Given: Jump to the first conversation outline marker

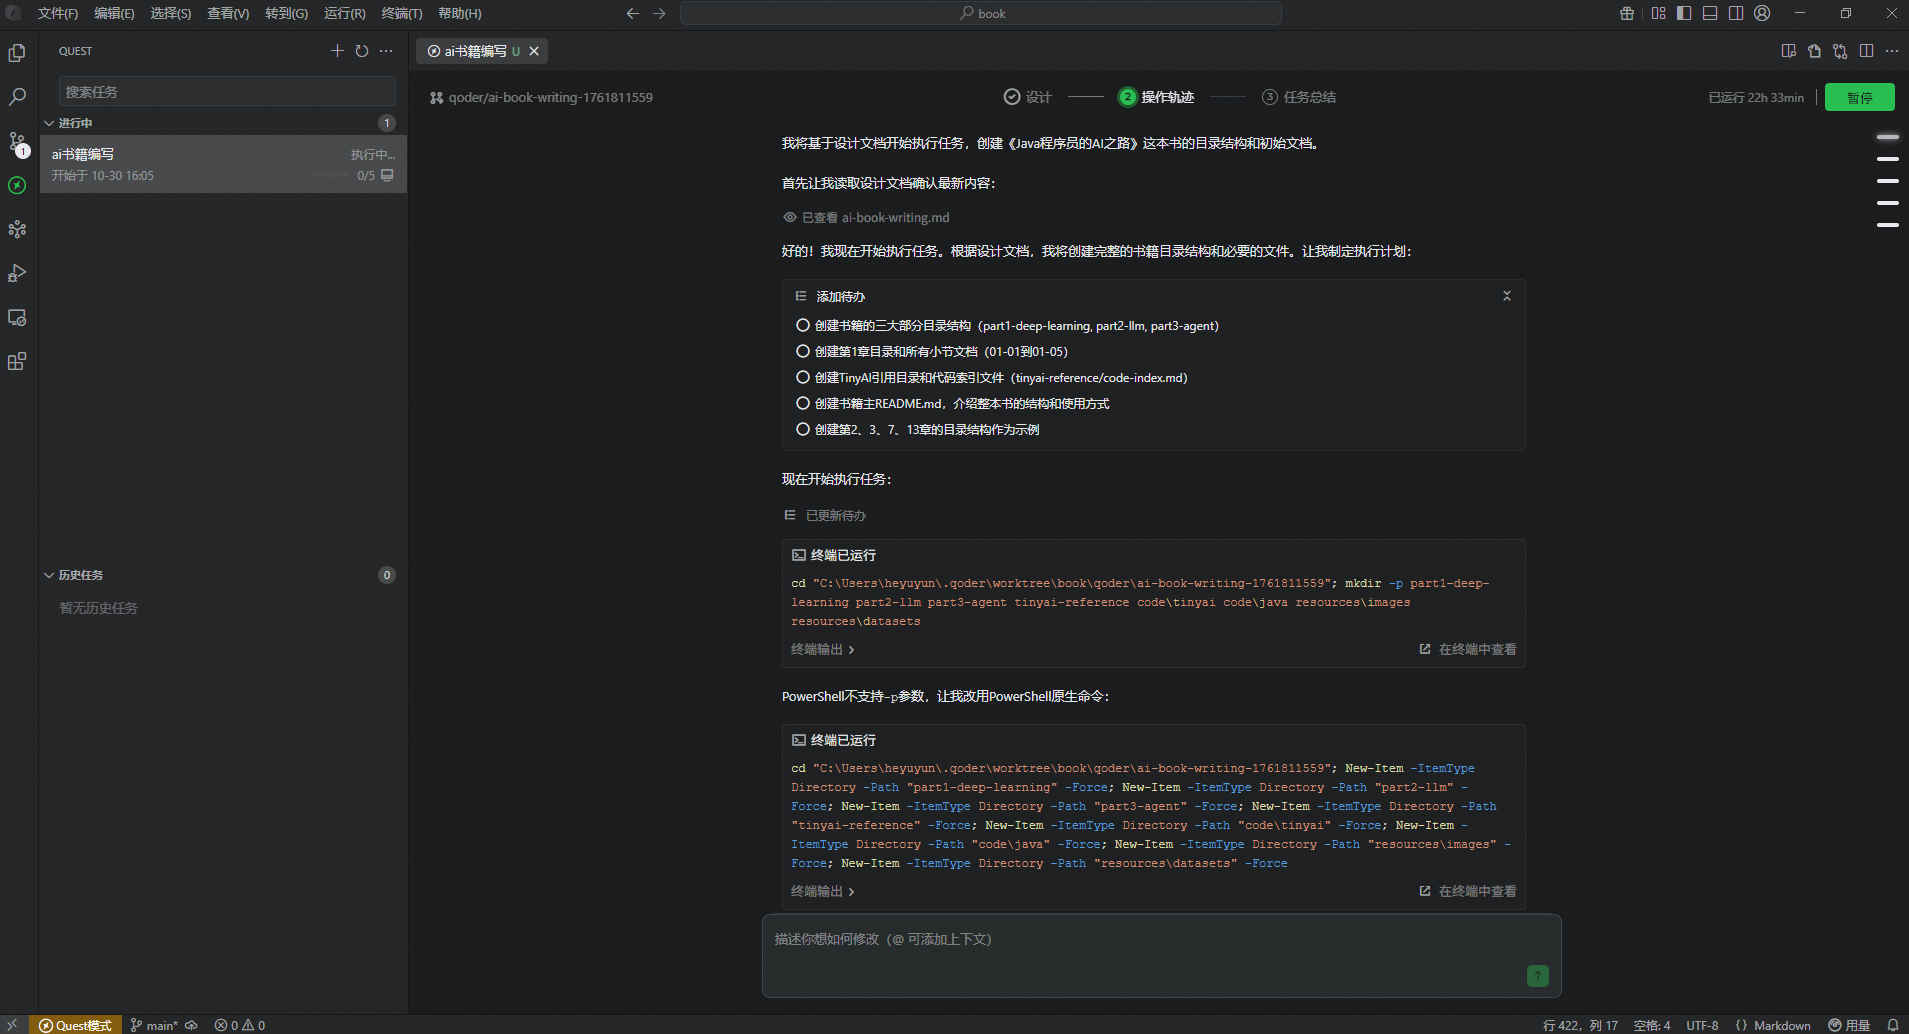Looking at the screenshot, I should point(1888,137).
